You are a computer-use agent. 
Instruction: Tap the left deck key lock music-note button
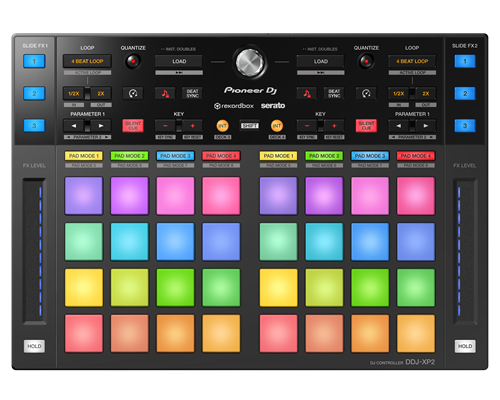[x=165, y=93]
